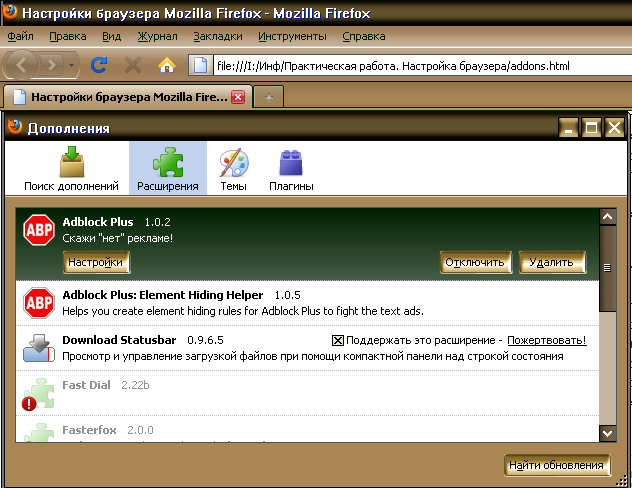Switch to the Темы section
The height and width of the screenshot is (488, 632).
point(233,168)
